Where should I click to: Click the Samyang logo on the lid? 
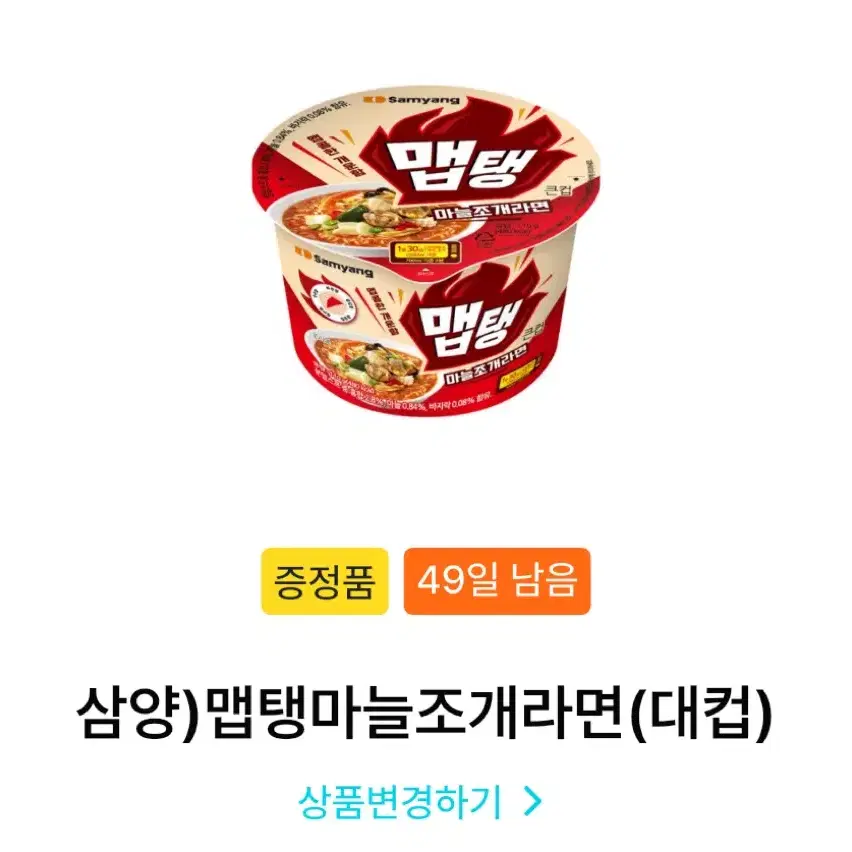(411, 99)
